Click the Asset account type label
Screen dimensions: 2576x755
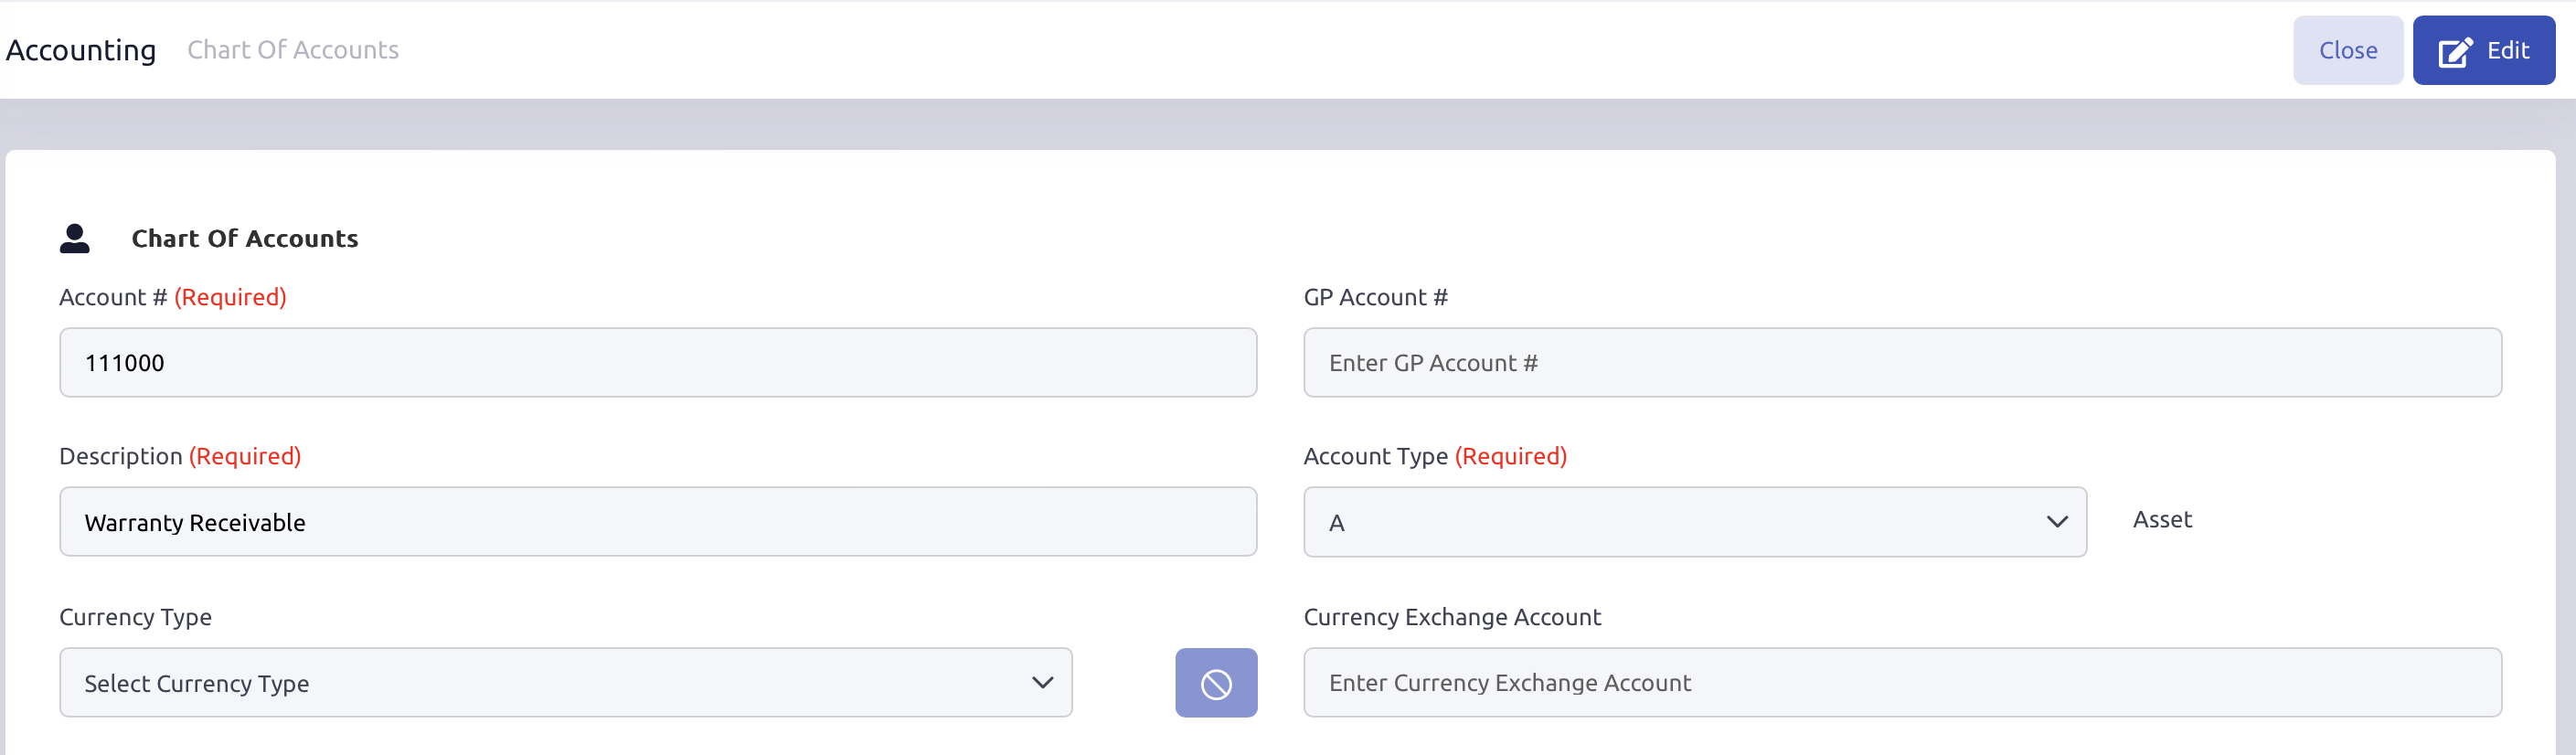click(x=2162, y=520)
